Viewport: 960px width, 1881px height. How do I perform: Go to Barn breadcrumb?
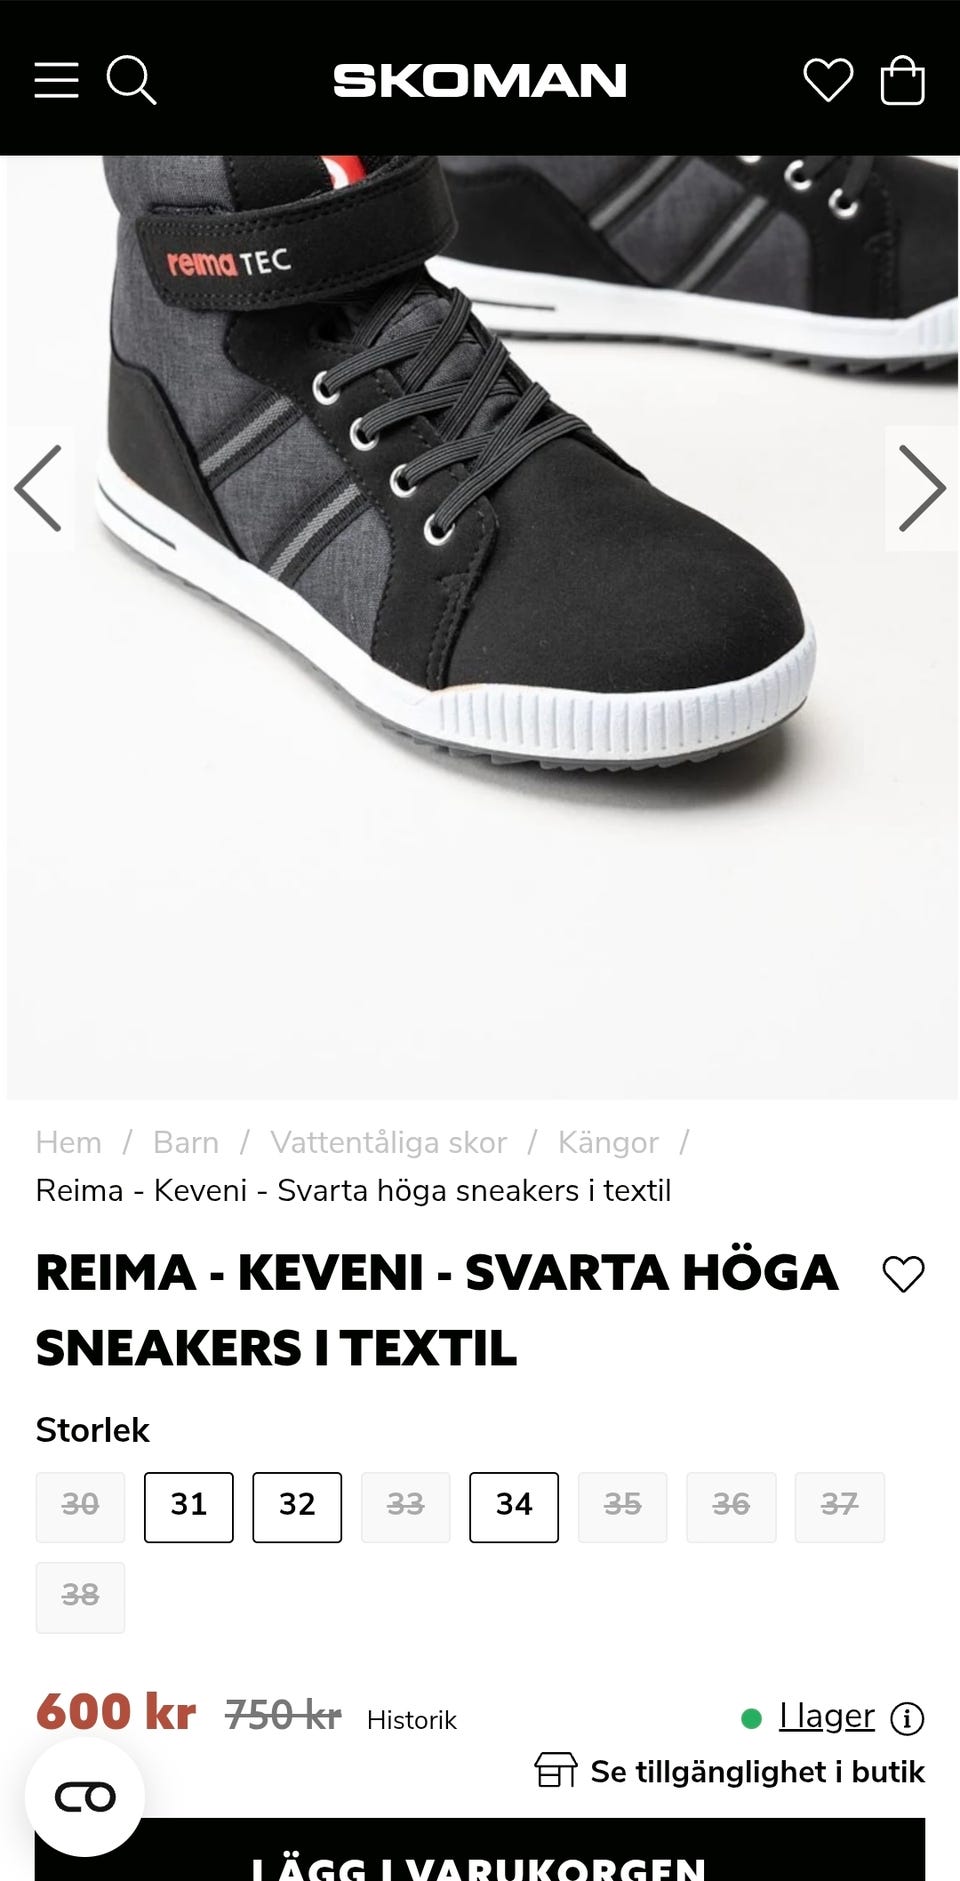186,1141
